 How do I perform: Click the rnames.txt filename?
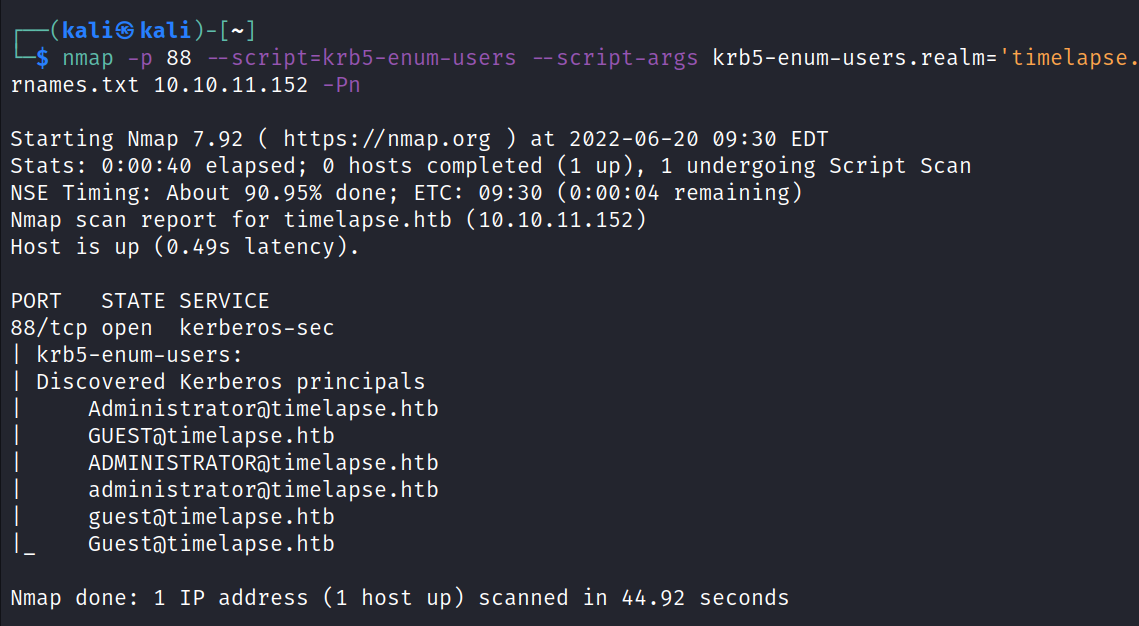pos(75,84)
